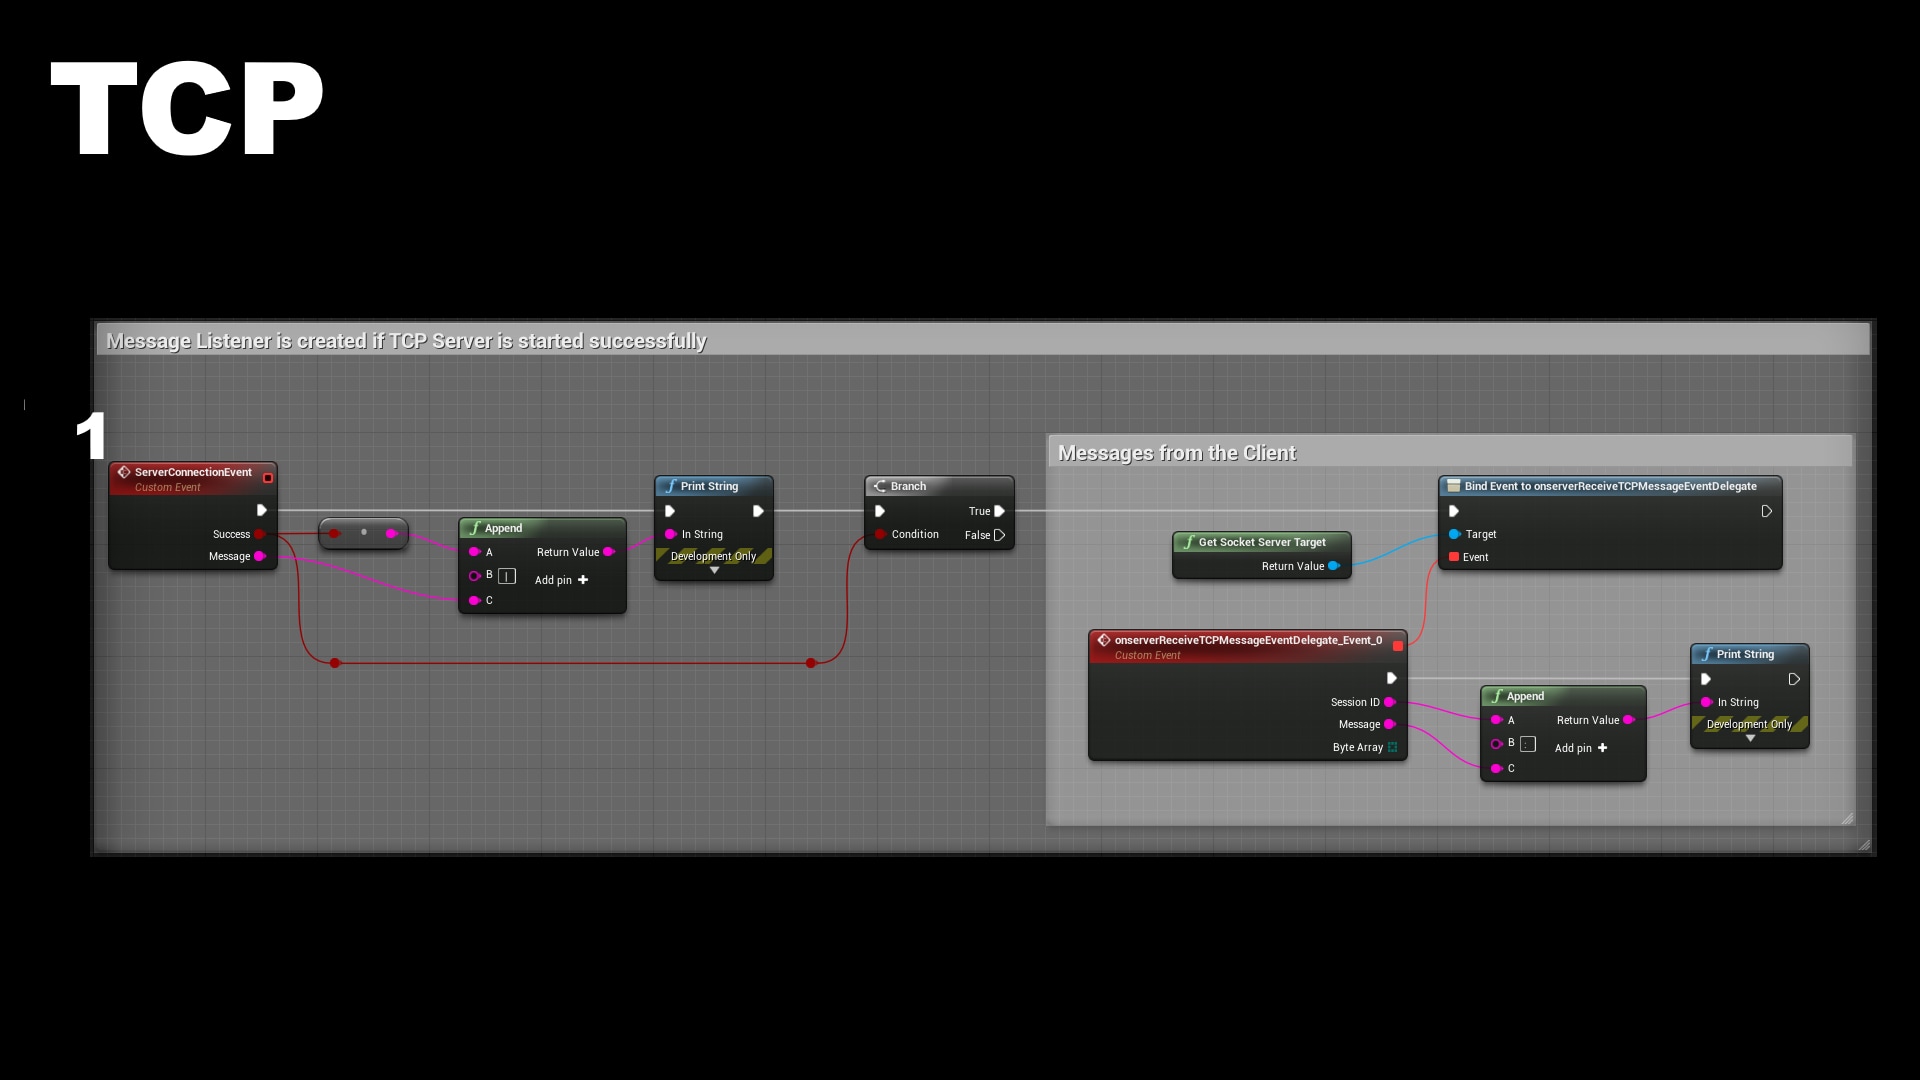Select the Append string node icon
The image size is (1920, 1080).
tap(473, 527)
